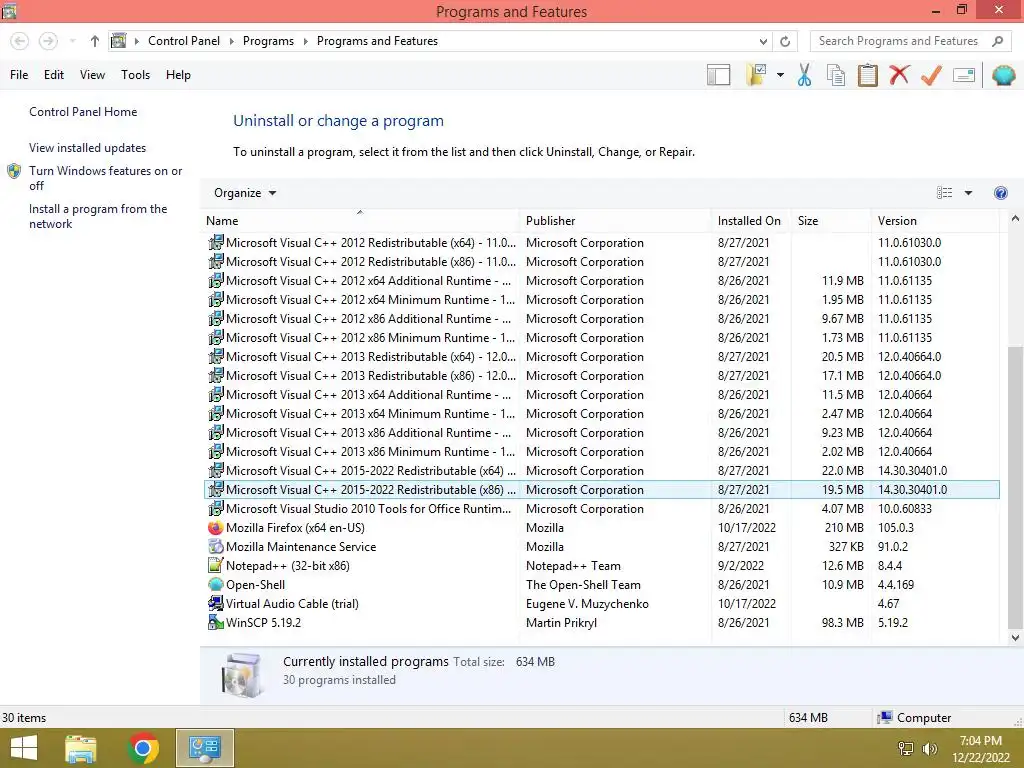Screen dimensions: 1024x768
Task: Click the Paste clipboard toolbar icon
Action: click(x=867, y=75)
